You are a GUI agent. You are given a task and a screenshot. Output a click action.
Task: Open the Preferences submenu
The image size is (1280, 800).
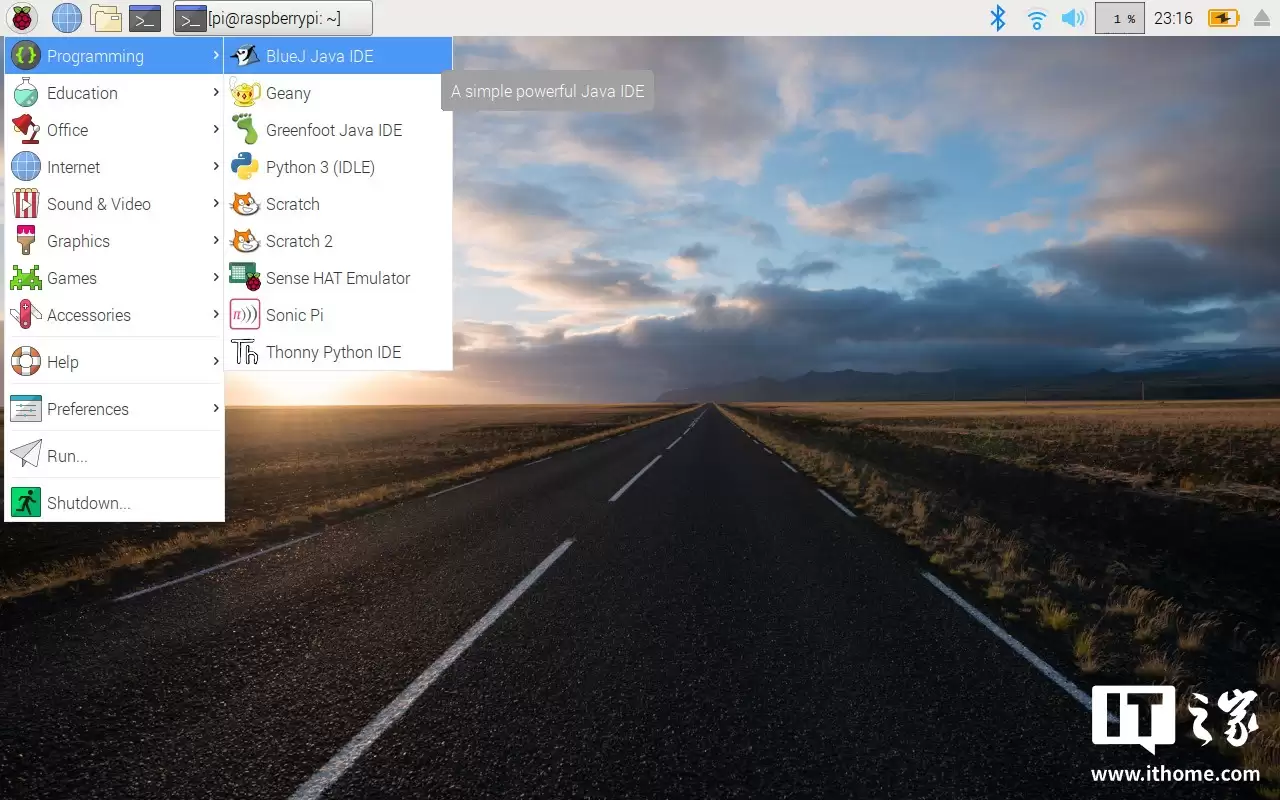(88, 409)
